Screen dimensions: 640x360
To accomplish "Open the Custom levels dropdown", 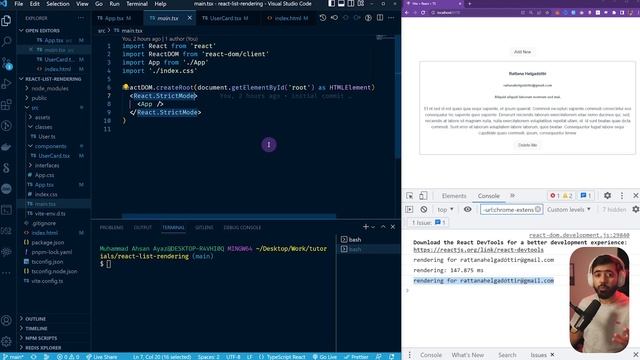I will coord(569,209).
